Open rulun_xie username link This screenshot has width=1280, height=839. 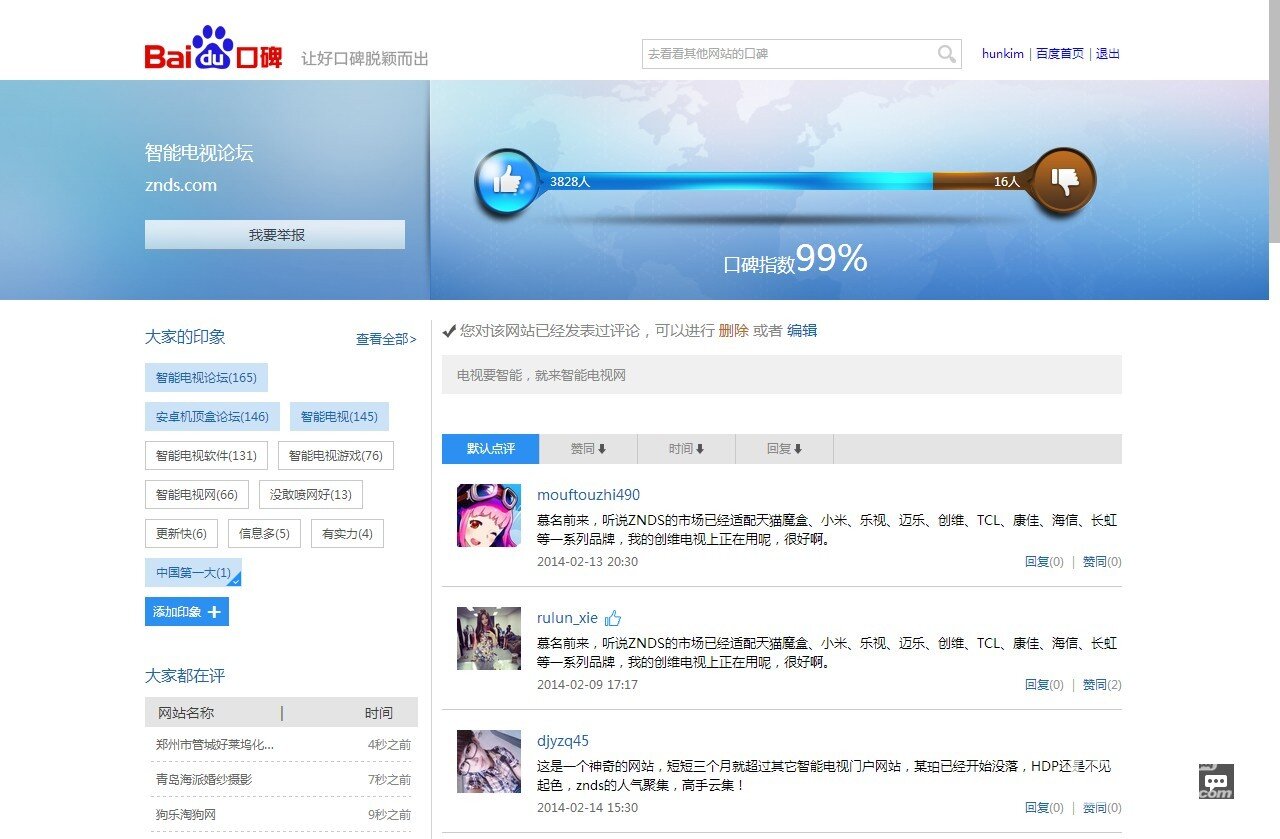click(567, 618)
